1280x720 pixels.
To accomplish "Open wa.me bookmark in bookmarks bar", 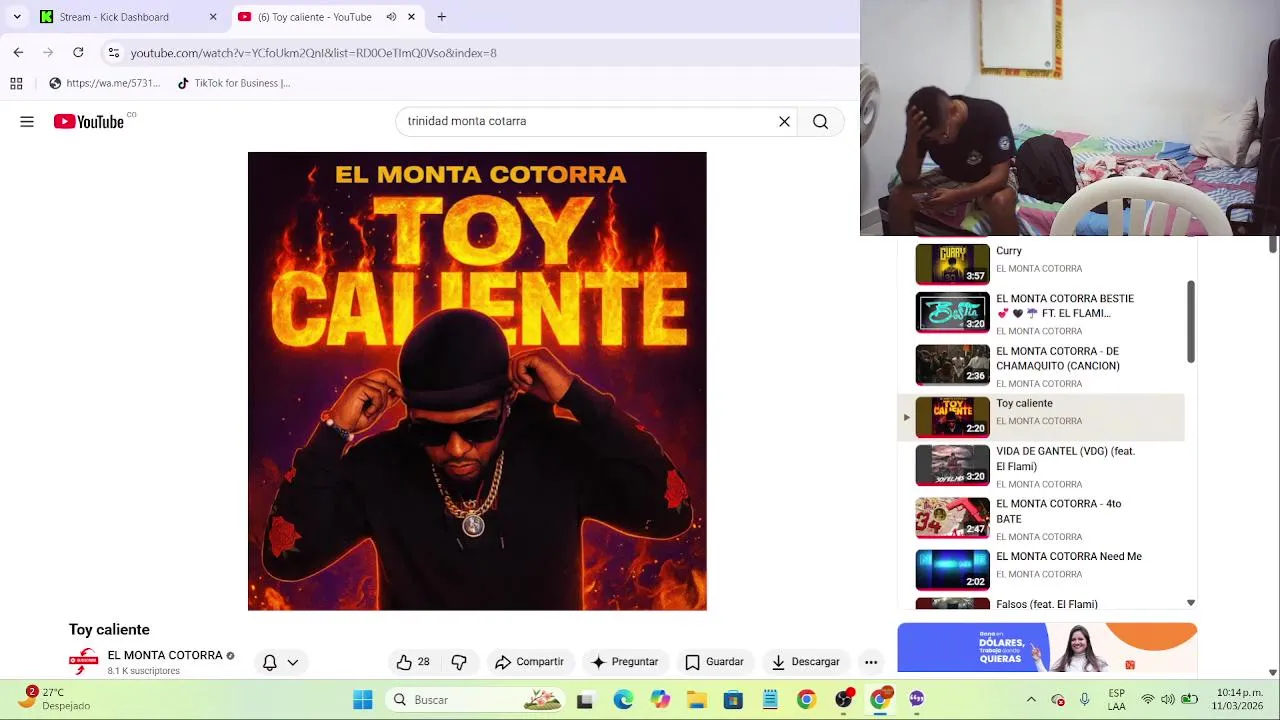I will (105, 83).
